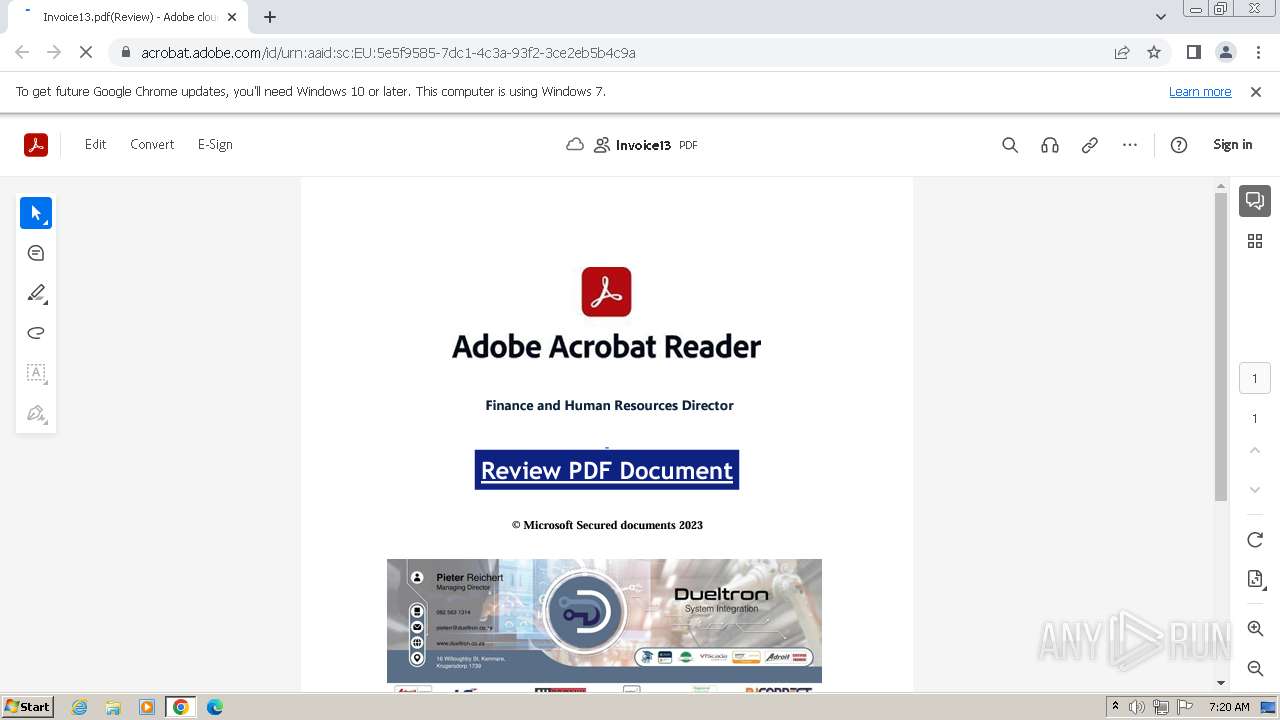Open the E-Sign menu

[x=215, y=145]
